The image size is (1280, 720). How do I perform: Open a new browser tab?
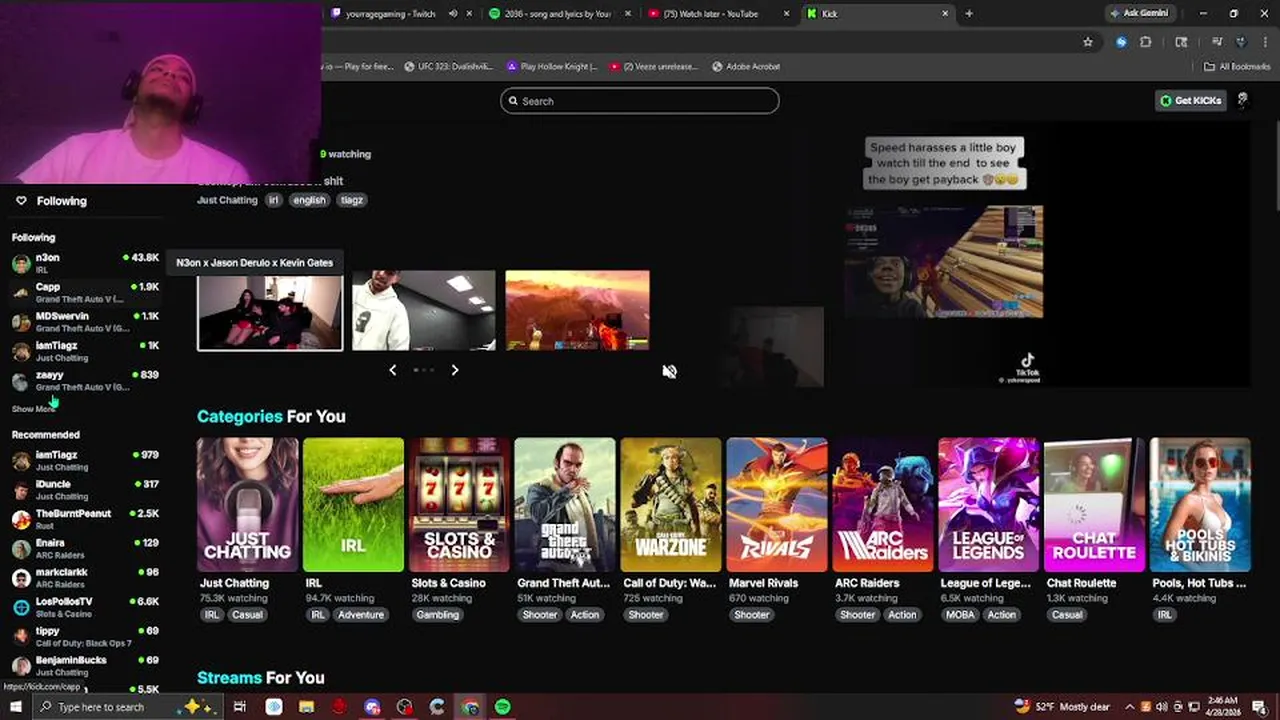point(969,14)
